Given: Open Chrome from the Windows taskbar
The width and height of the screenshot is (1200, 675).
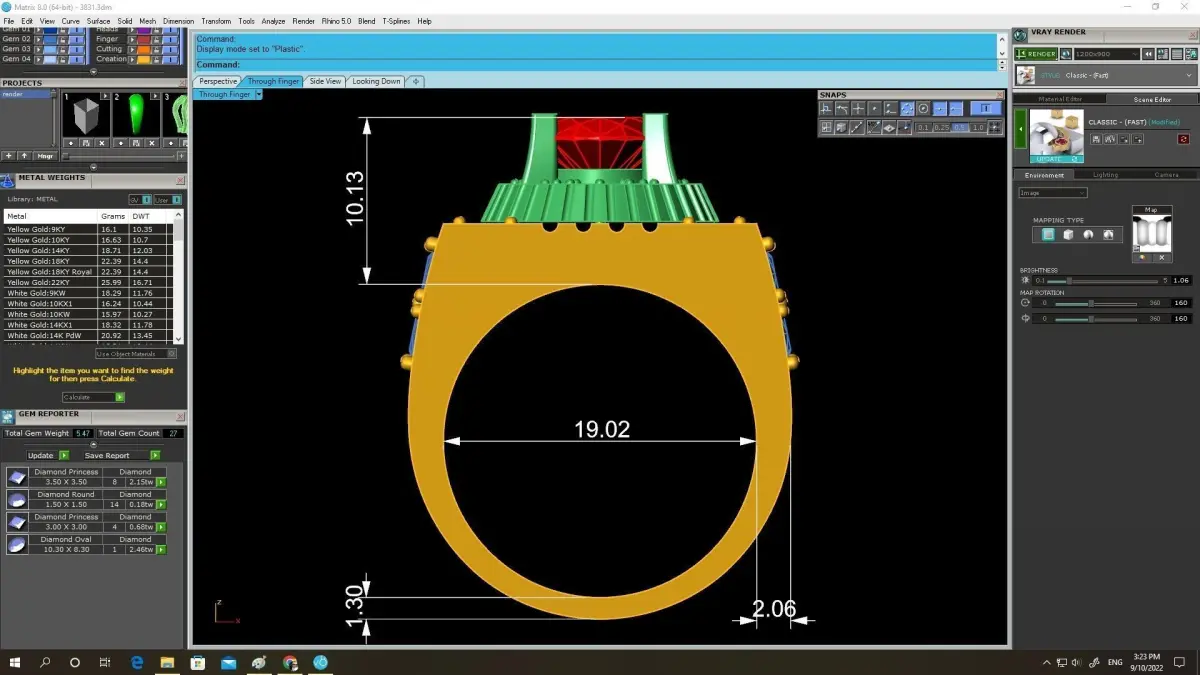Looking at the screenshot, I should click(x=290, y=662).
